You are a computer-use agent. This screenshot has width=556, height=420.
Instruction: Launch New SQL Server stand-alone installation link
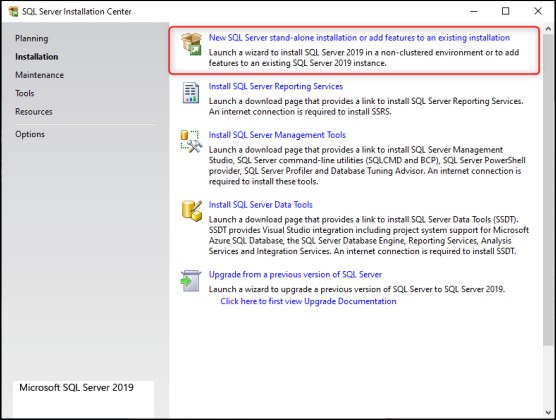pyautogui.click(x=359, y=38)
